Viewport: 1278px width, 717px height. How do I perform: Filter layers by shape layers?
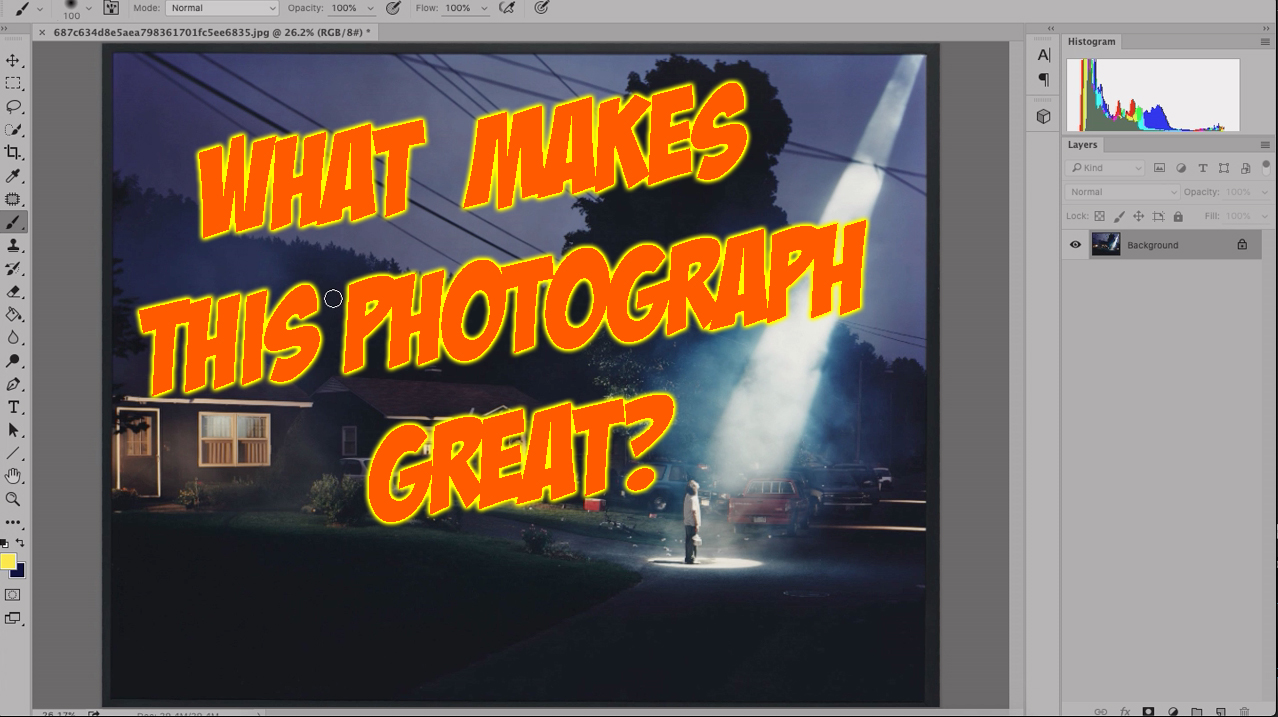tap(1224, 168)
